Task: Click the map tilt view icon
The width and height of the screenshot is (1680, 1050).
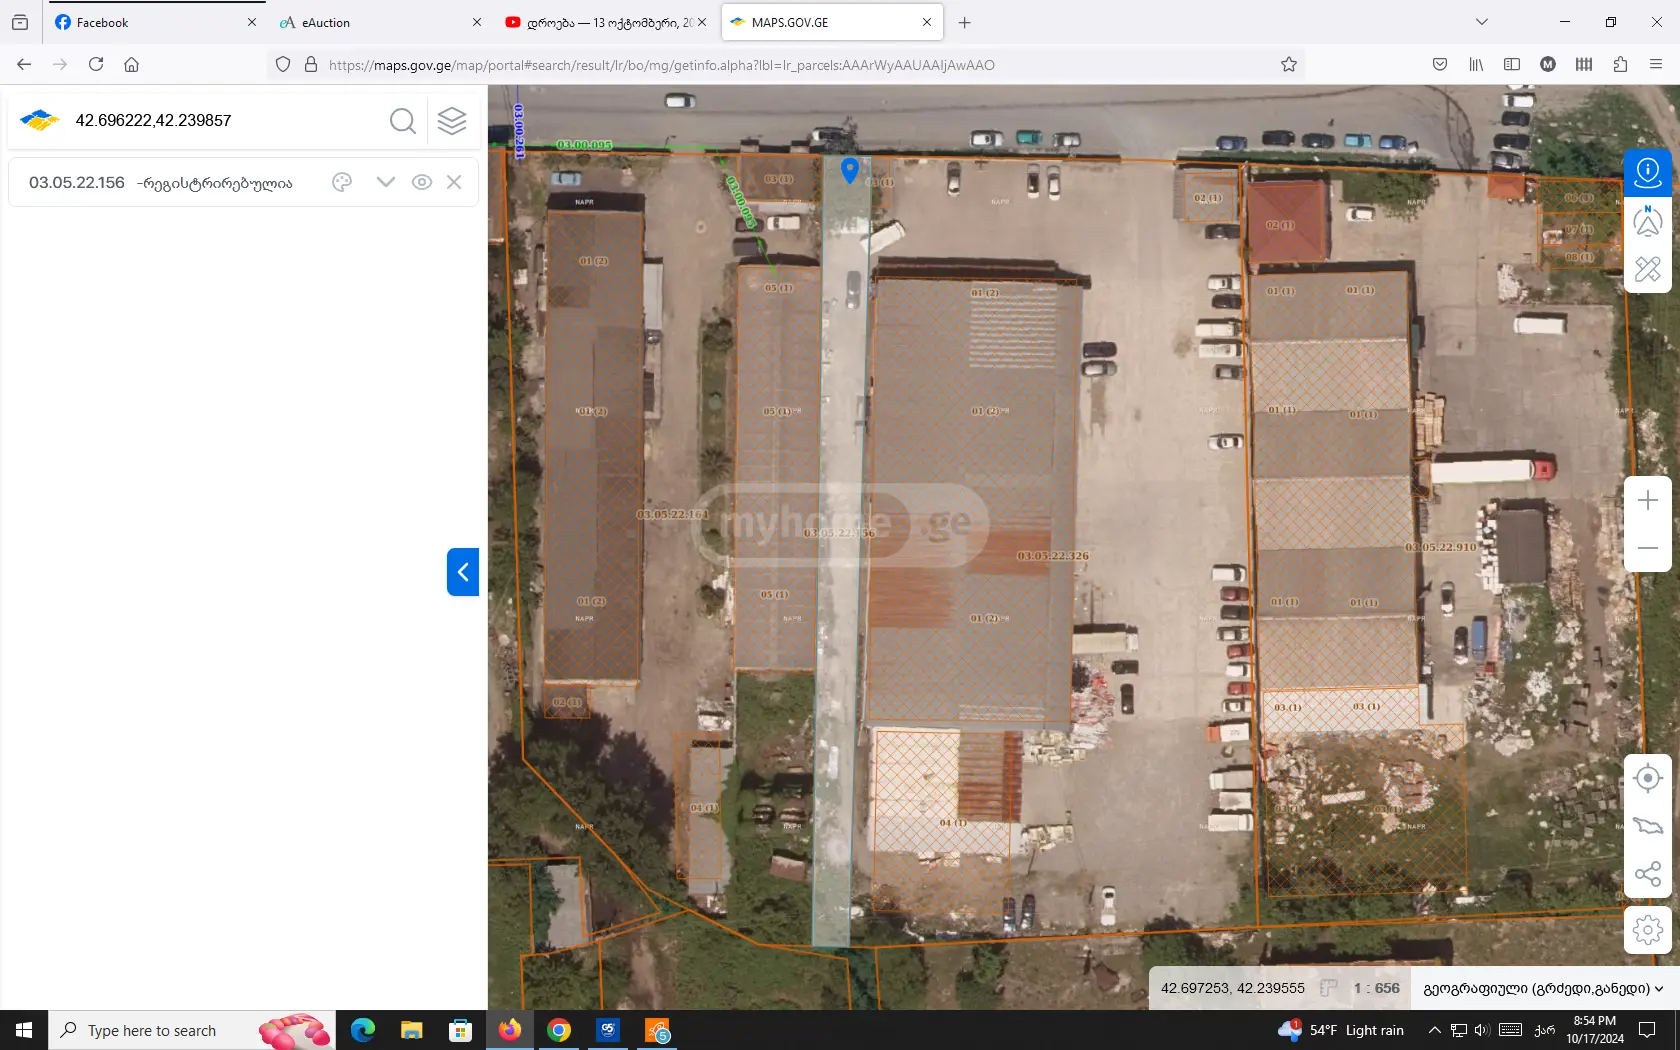Action: 1648,826
